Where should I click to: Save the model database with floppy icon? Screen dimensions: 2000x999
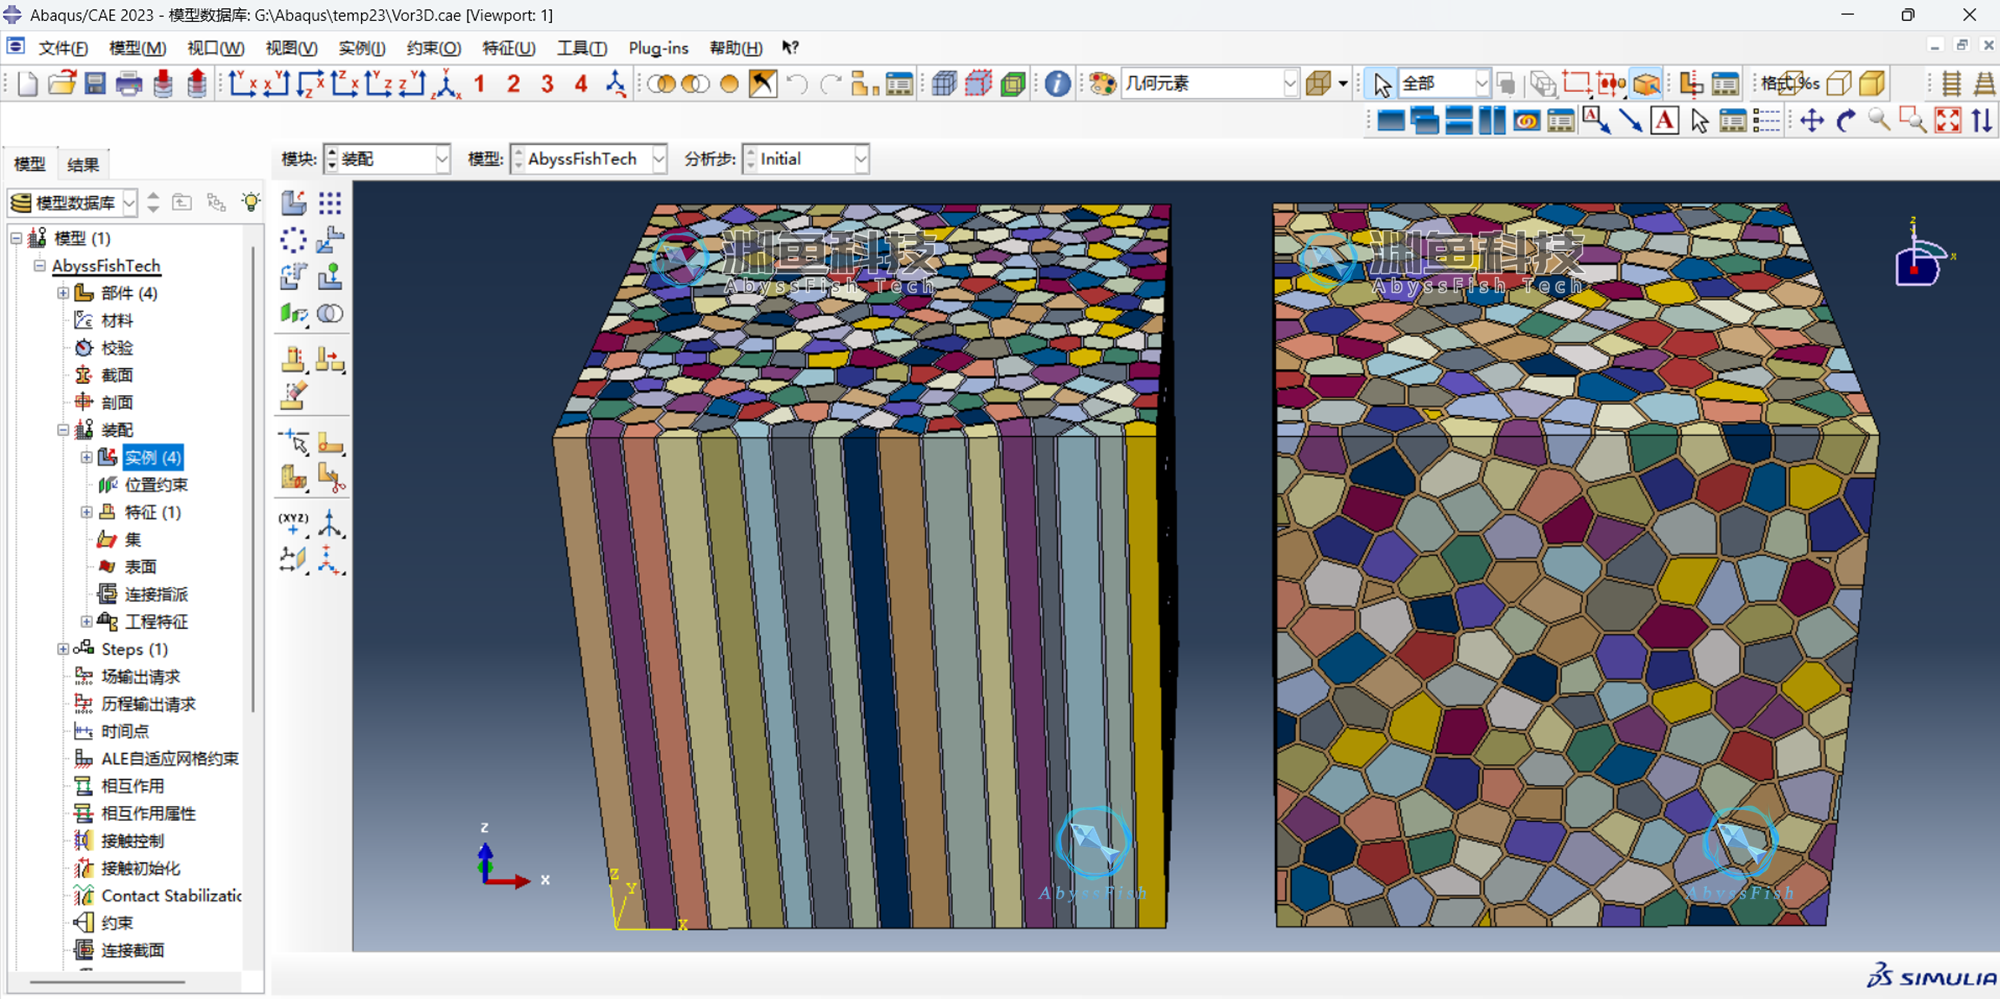pyautogui.click(x=95, y=84)
